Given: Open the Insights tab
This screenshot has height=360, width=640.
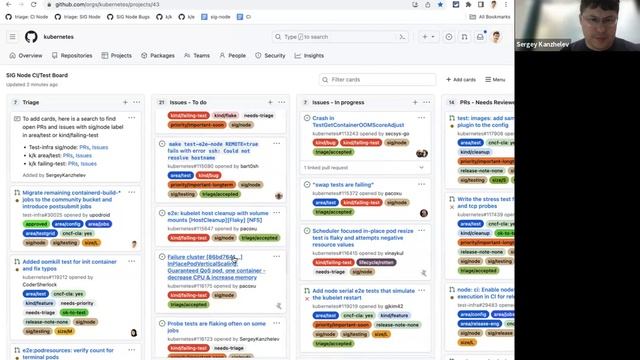Looking at the screenshot, I should point(309,56).
